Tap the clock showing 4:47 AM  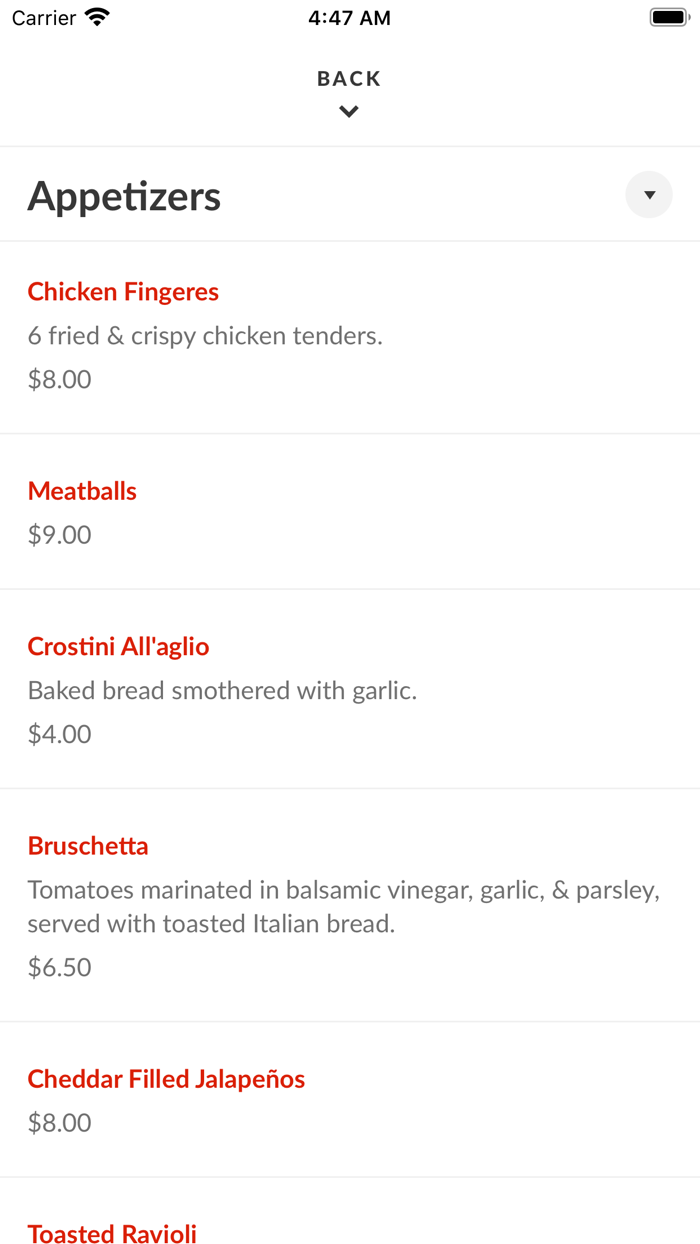point(349,17)
